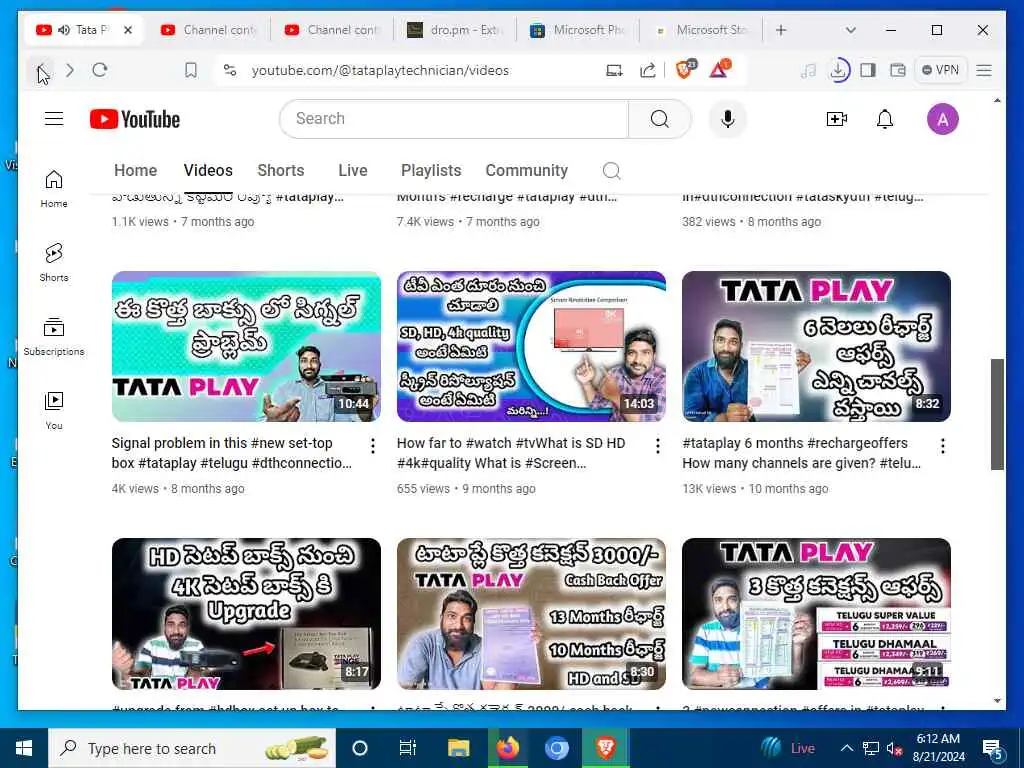Viewport: 1024px width, 768px height.
Task: Switch to the channel Shorts tab
Action: click(x=281, y=170)
